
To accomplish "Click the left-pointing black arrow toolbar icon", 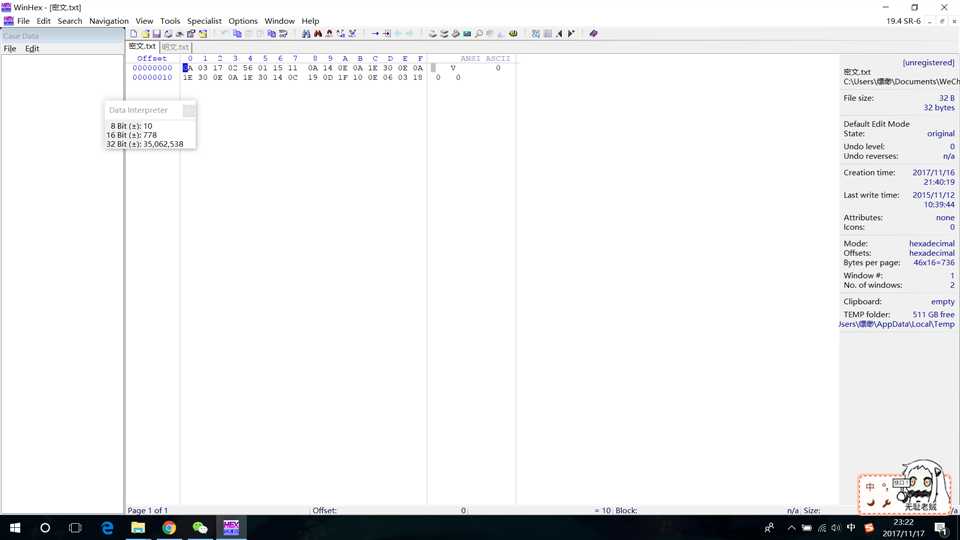I will point(559,34).
